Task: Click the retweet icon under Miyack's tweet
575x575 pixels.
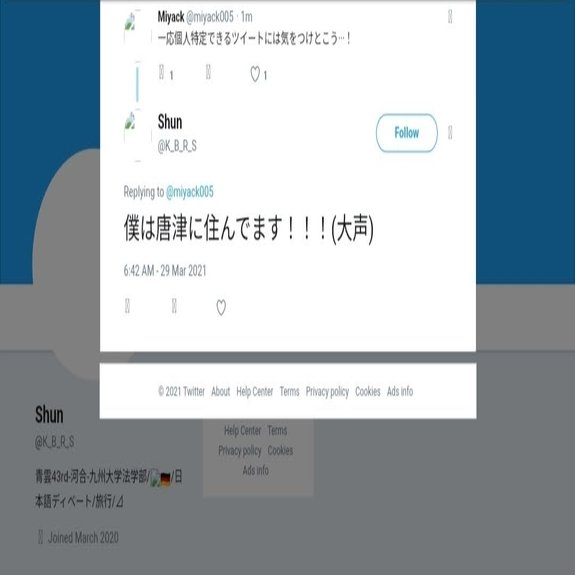Action: click(x=208, y=72)
